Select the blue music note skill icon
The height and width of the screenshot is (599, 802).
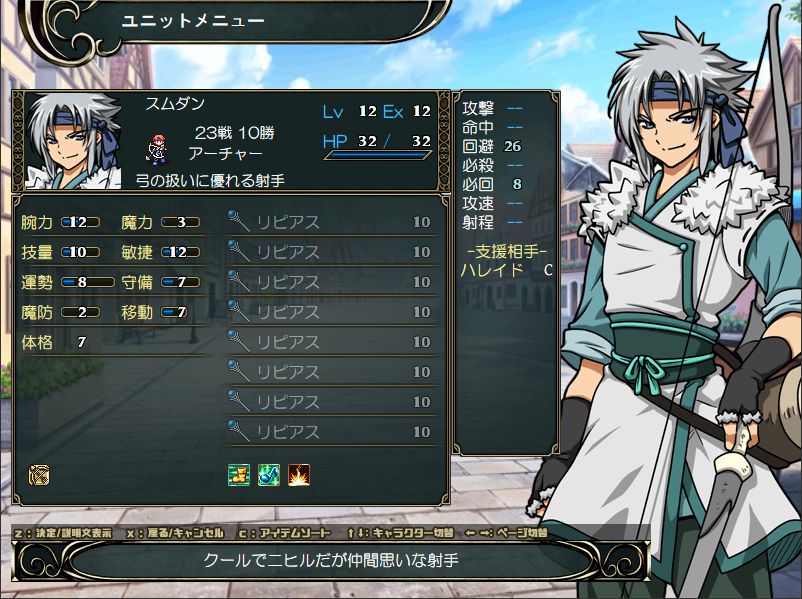coord(269,475)
